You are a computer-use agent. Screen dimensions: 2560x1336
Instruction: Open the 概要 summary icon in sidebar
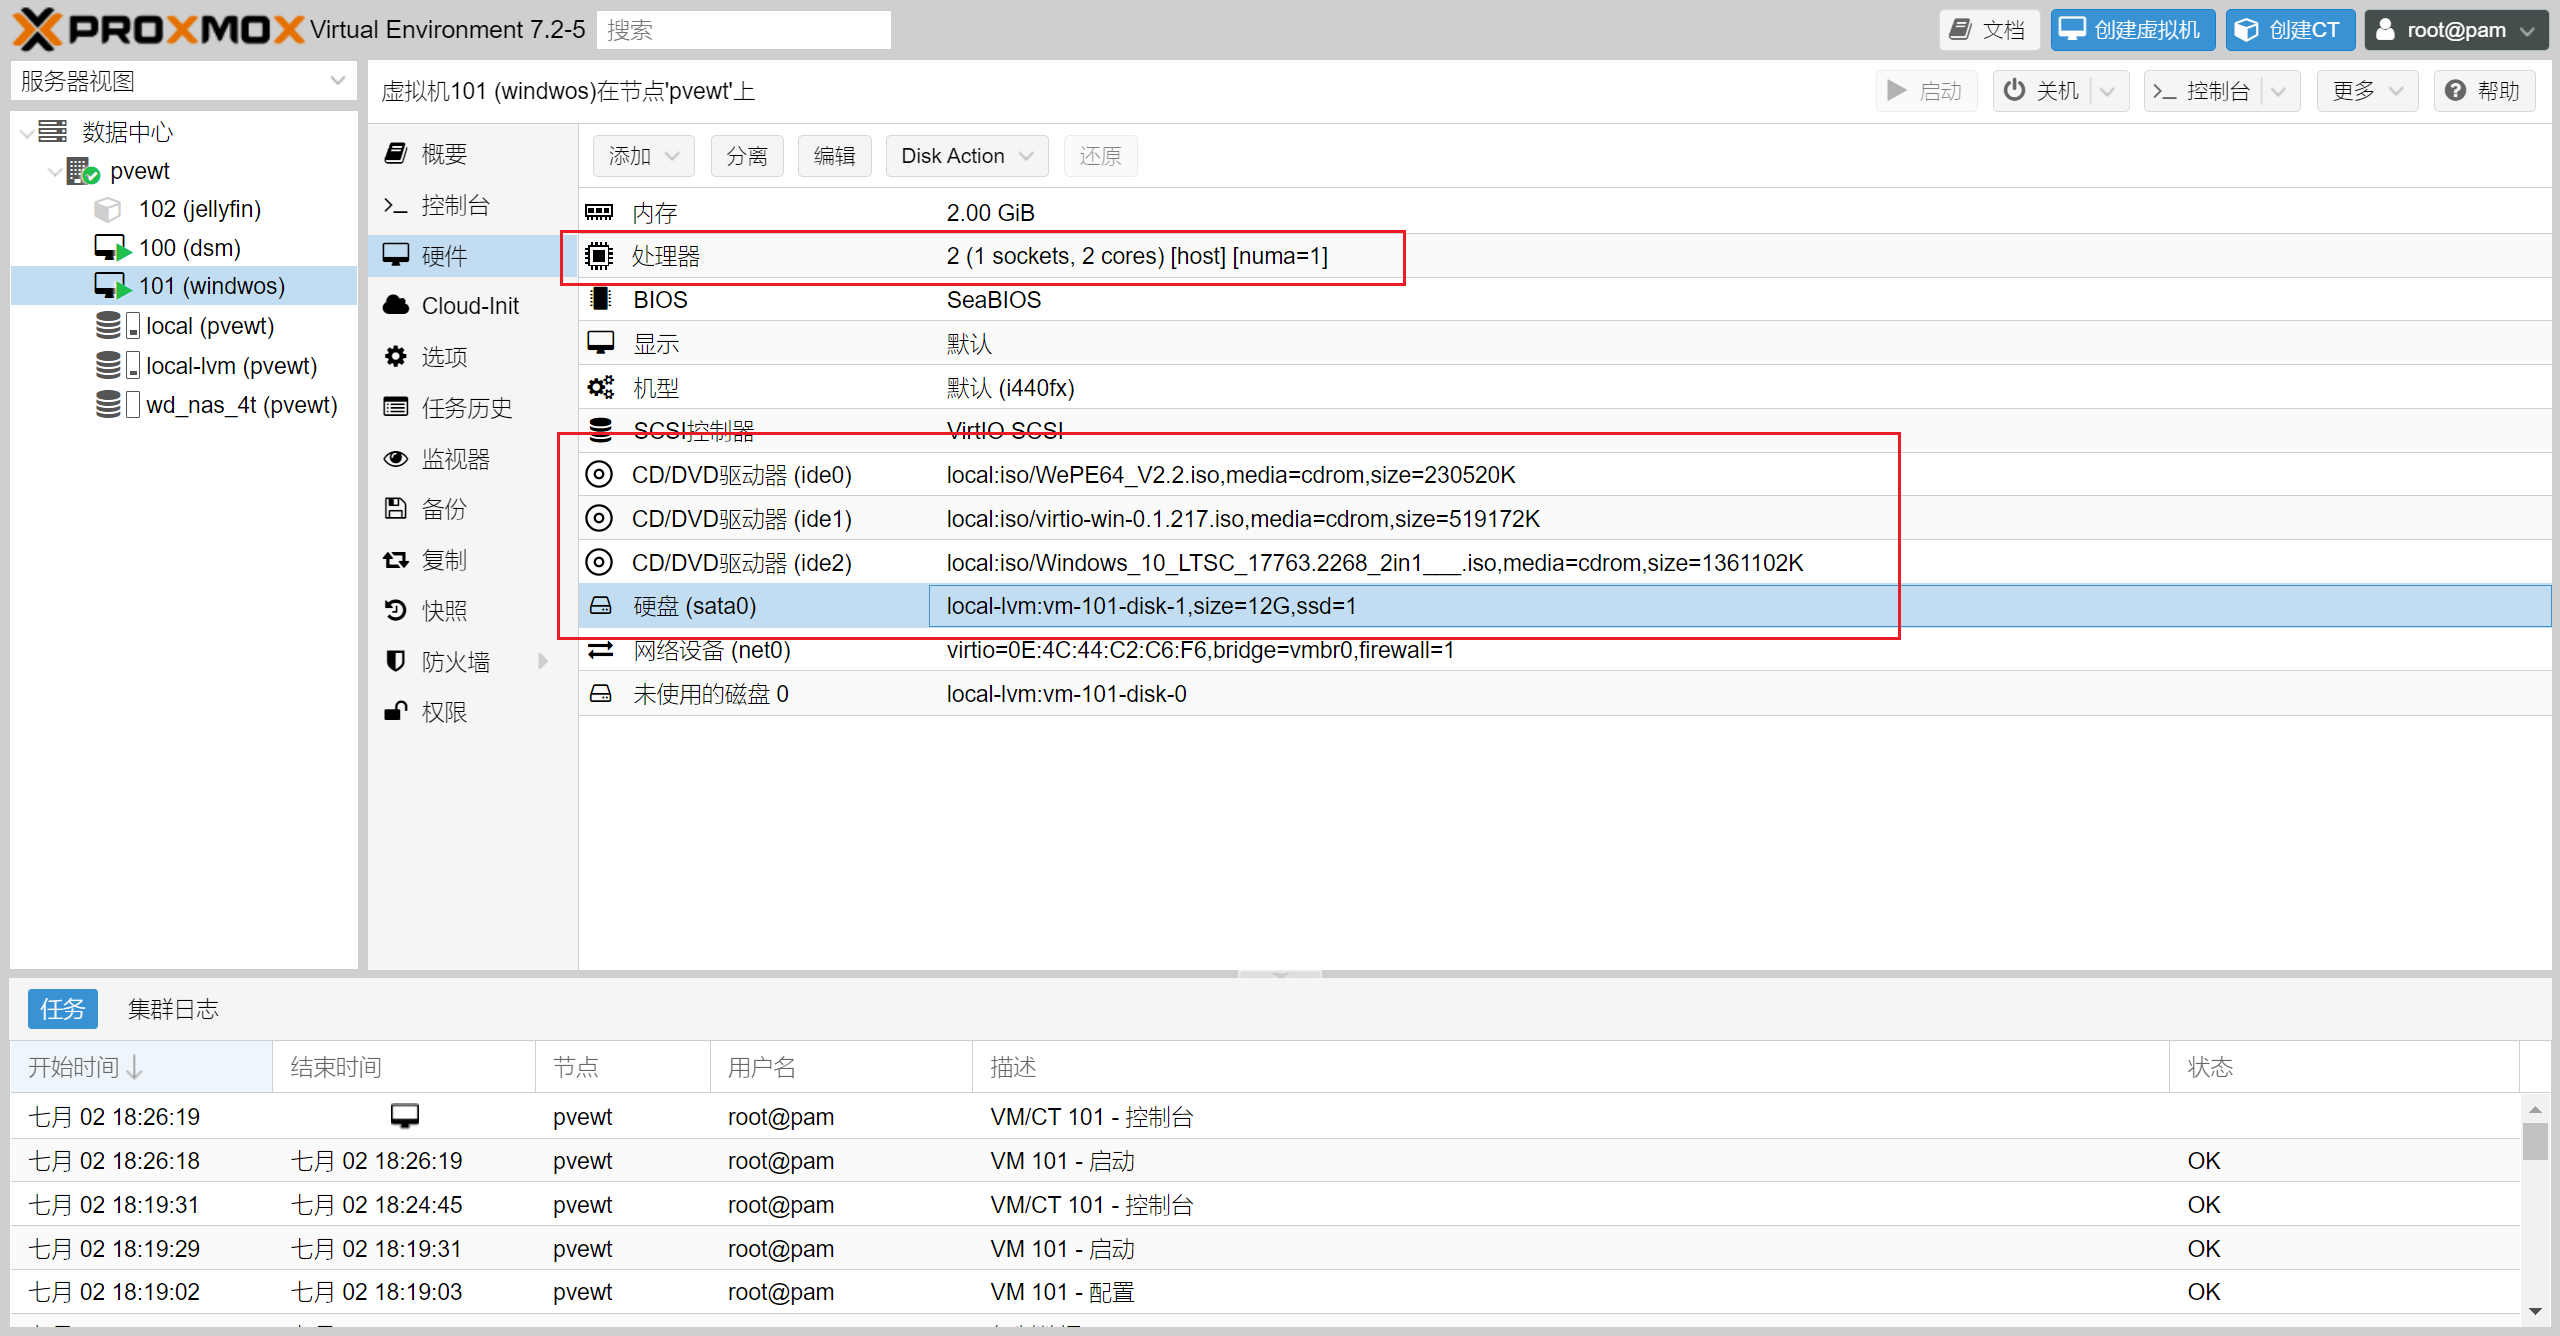(x=396, y=153)
